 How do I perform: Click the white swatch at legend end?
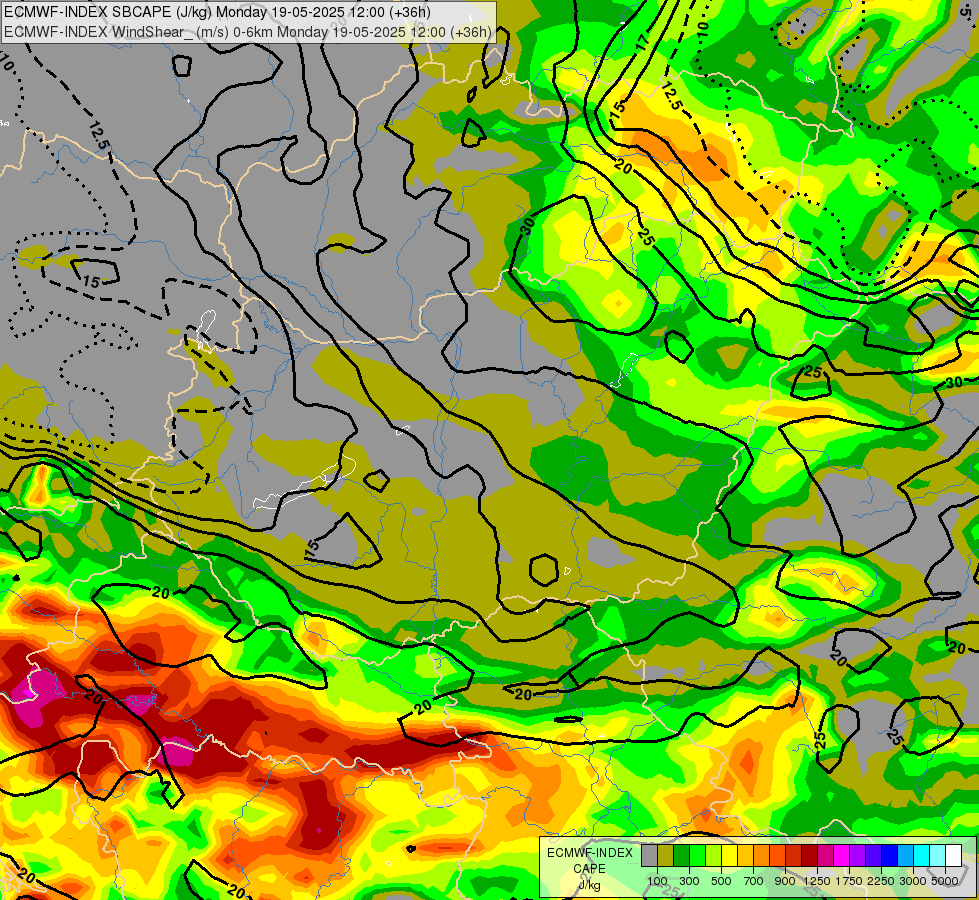tap(953, 856)
